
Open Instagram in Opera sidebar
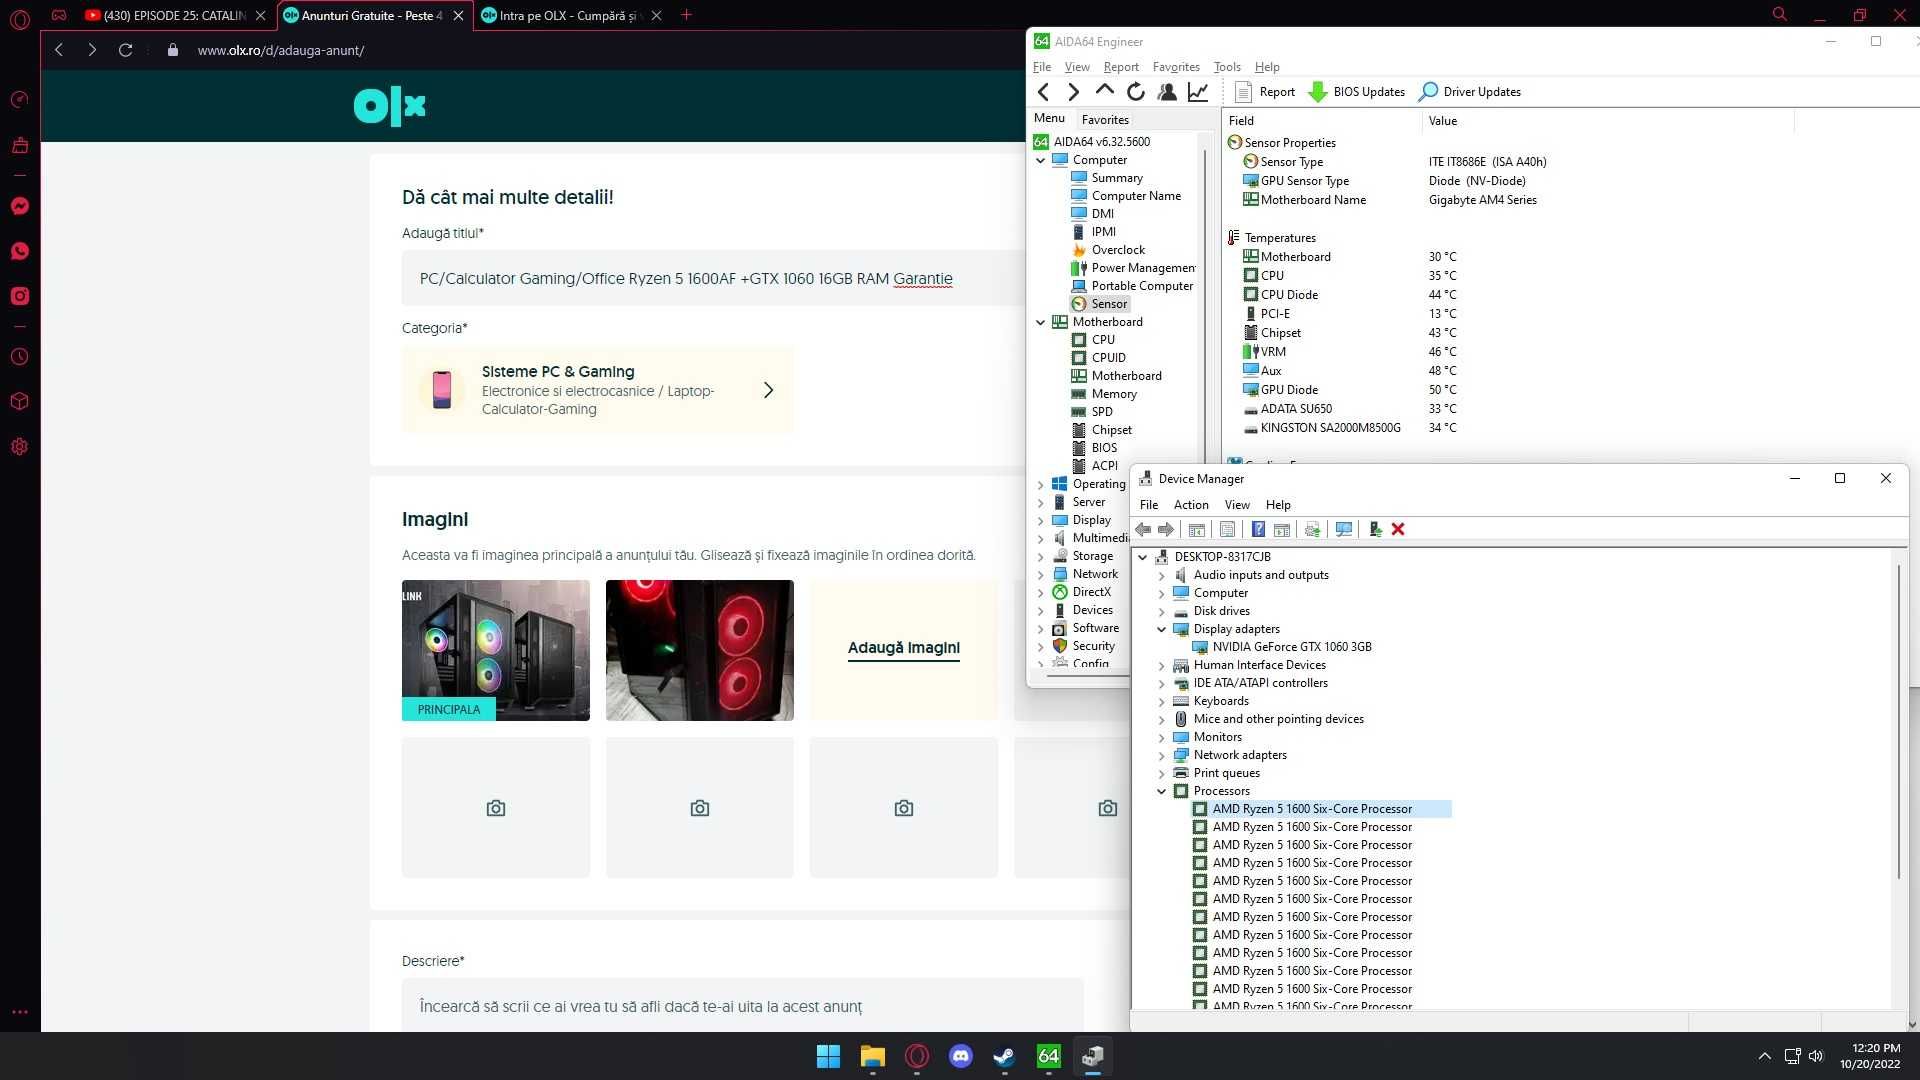point(20,296)
